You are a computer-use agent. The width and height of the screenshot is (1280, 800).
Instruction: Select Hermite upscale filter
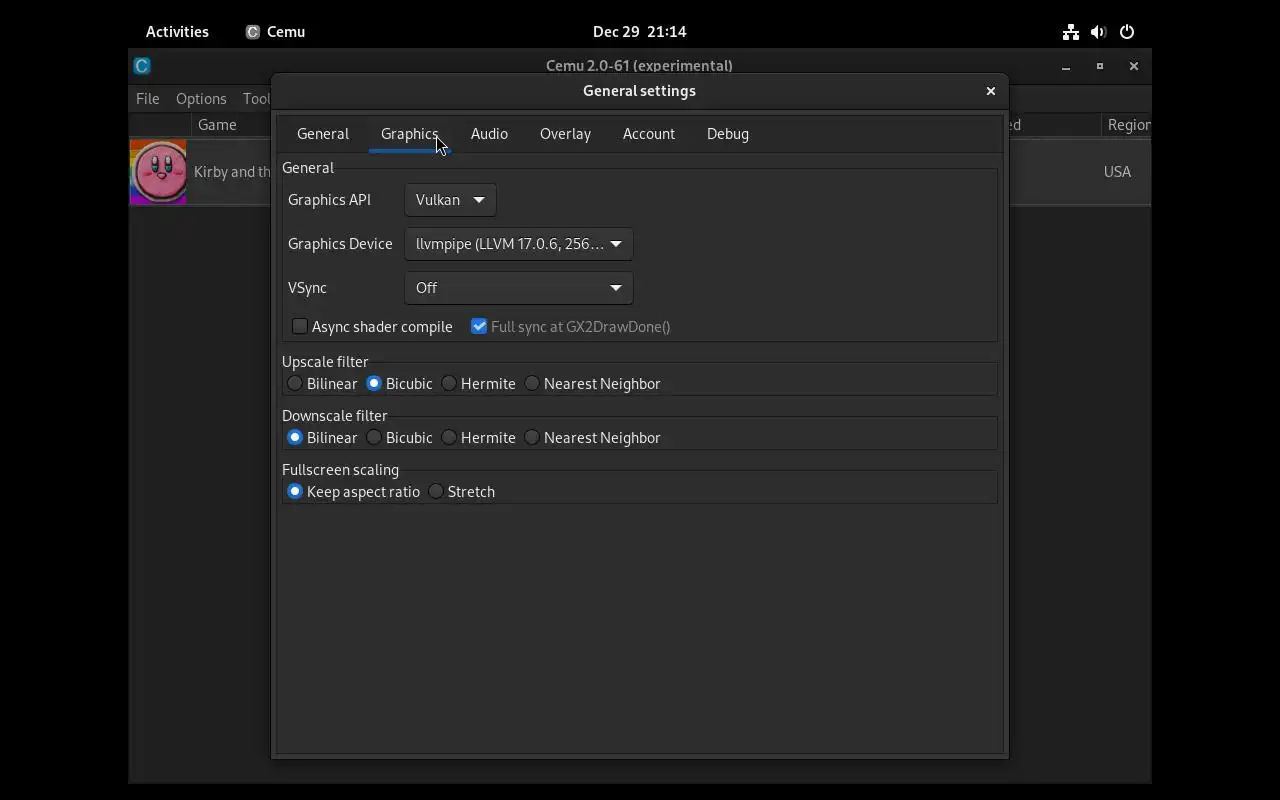click(449, 384)
